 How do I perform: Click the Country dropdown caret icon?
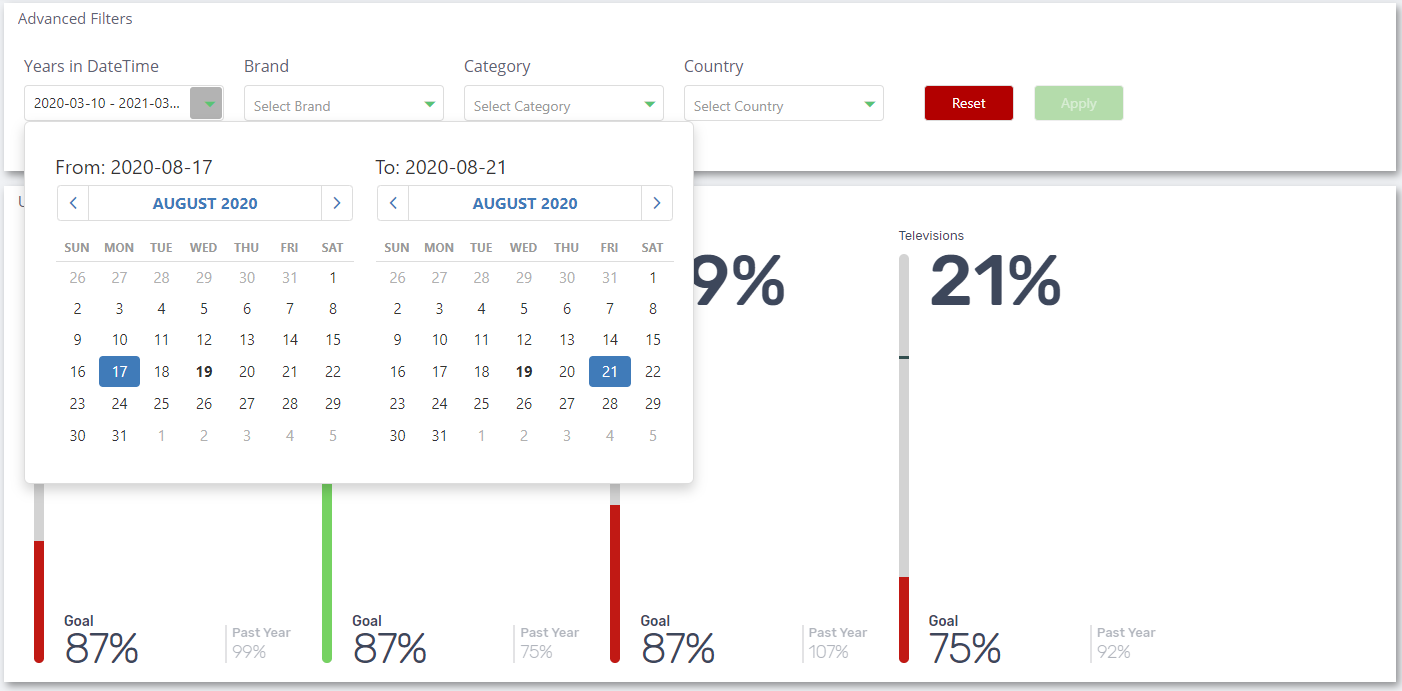[868, 103]
